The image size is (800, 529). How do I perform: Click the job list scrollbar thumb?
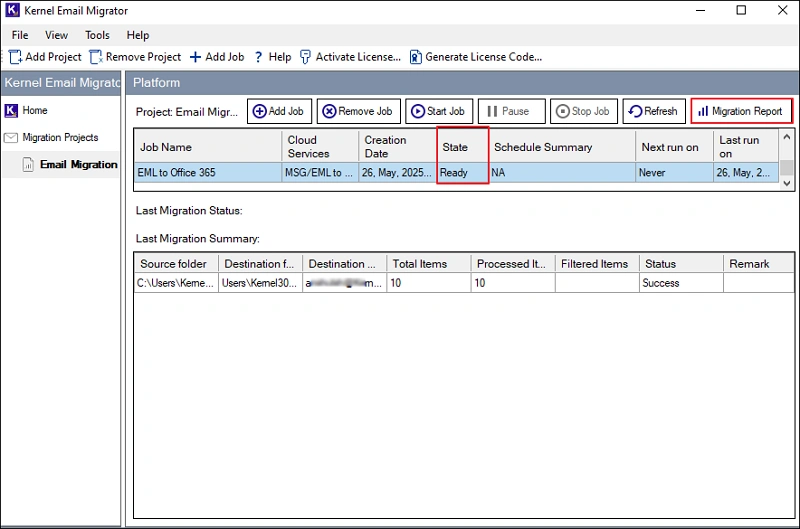click(786, 167)
